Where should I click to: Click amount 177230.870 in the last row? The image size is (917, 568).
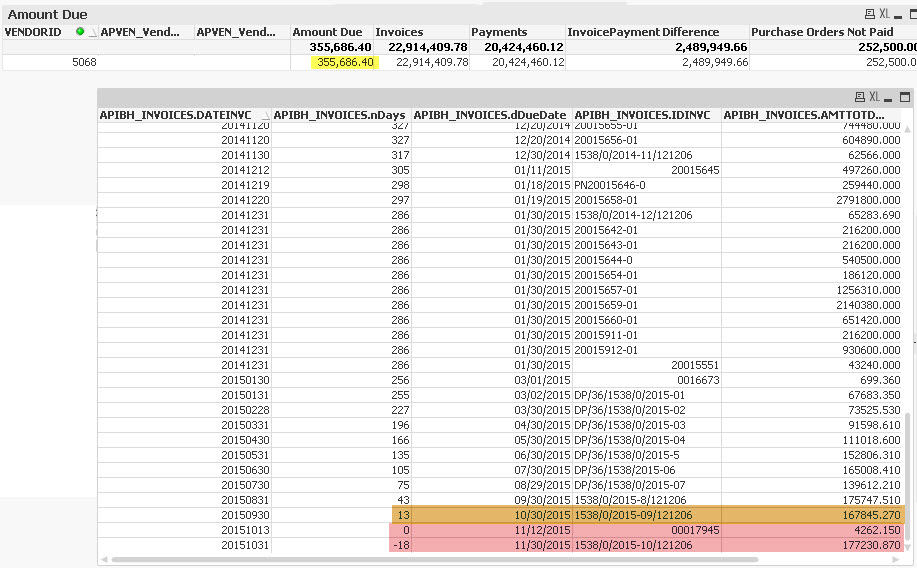(871, 545)
